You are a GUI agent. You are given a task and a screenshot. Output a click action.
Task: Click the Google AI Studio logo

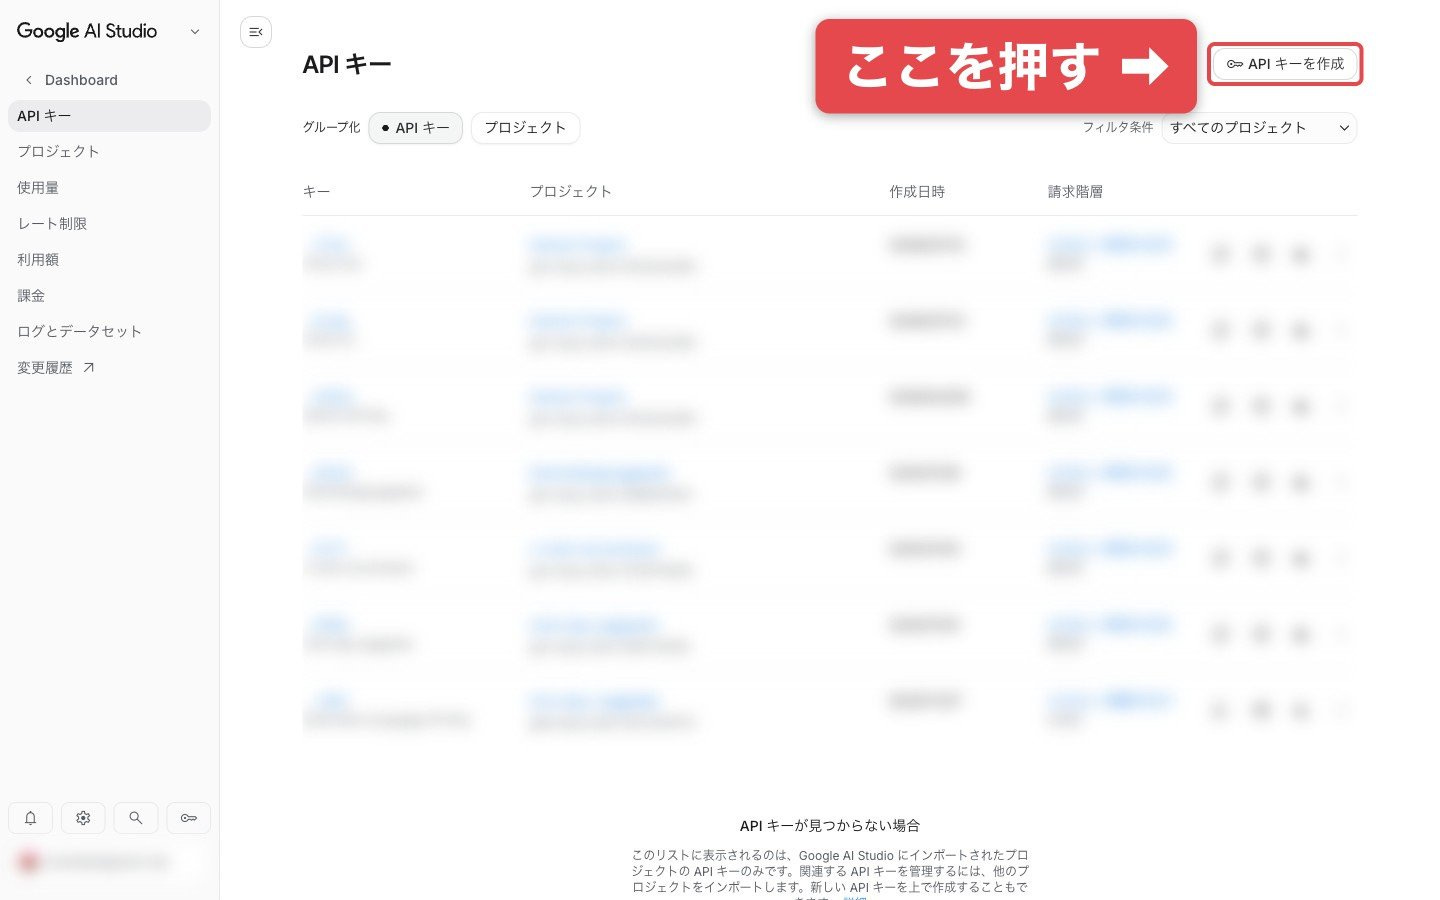[x=87, y=32]
